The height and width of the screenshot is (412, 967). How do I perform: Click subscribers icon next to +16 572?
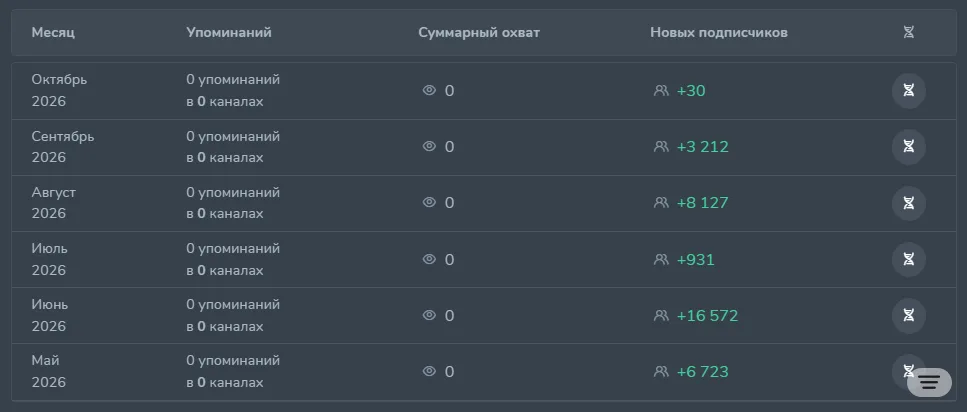pyautogui.click(x=661, y=315)
